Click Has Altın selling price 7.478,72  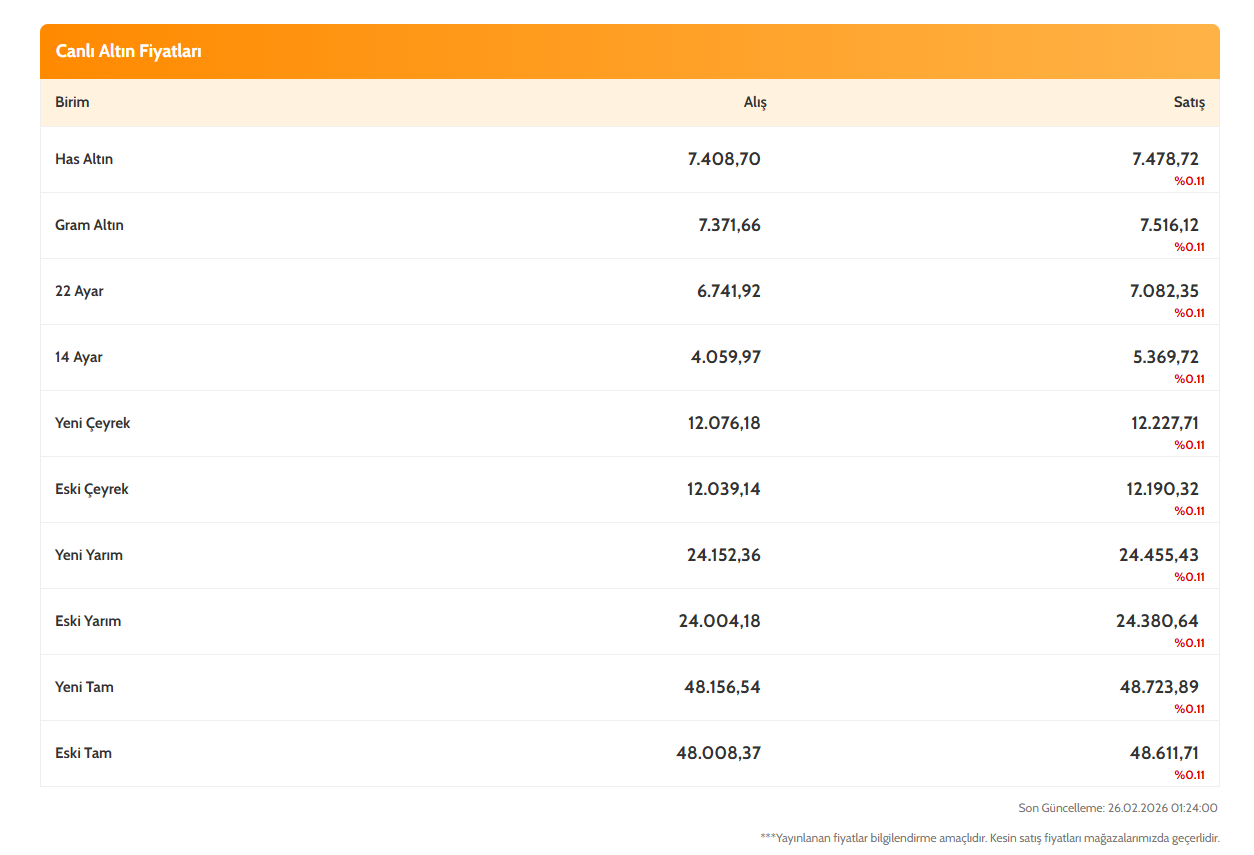coord(1165,159)
